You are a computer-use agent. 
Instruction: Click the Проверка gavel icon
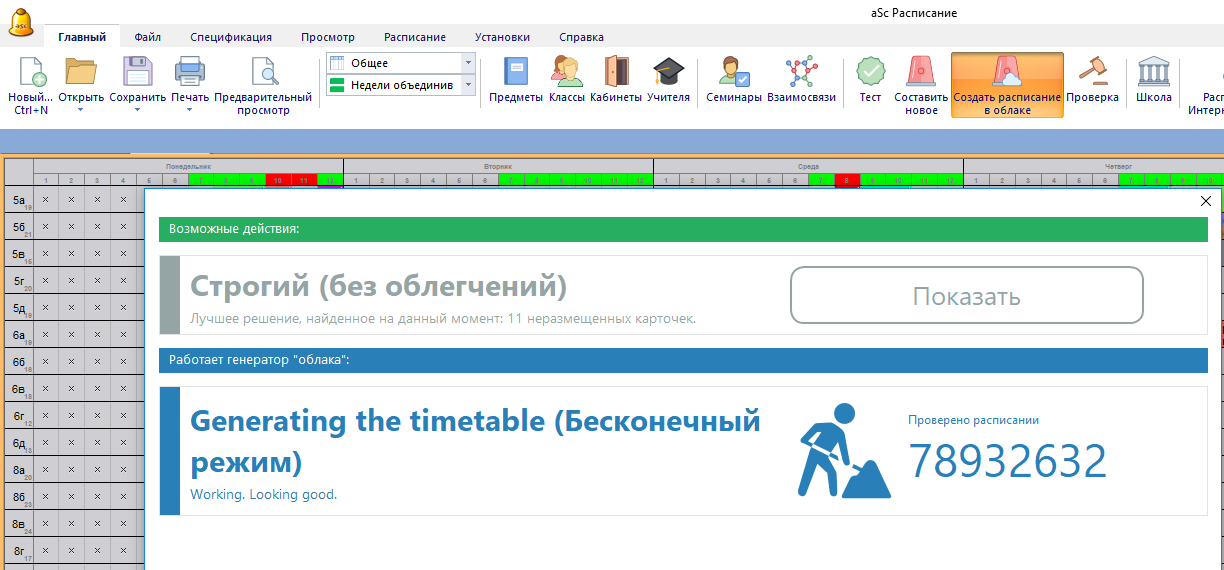click(1091, 73)
